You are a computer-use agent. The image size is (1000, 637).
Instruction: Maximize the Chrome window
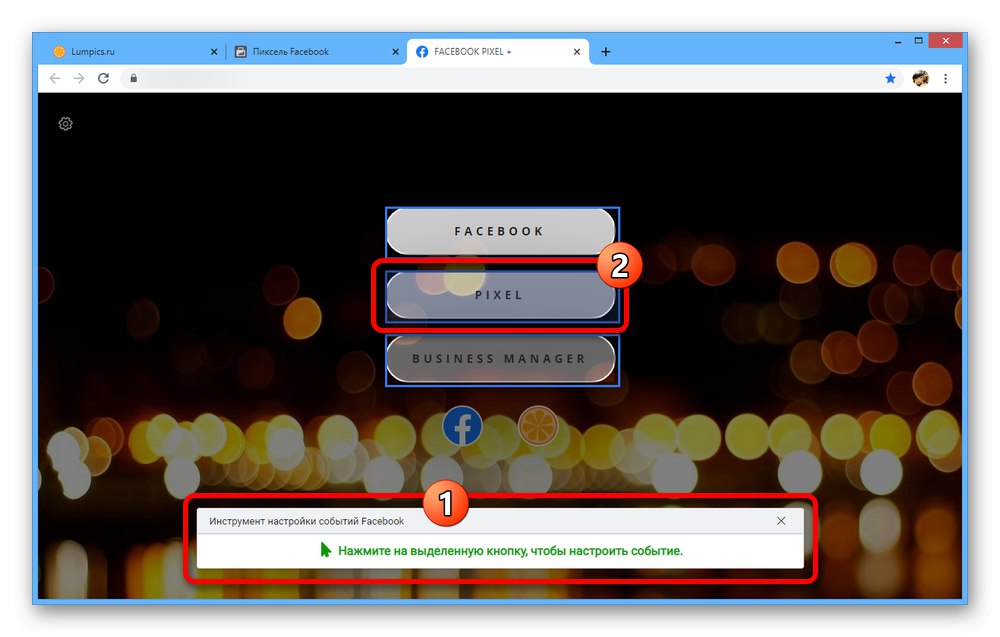pyautogui.click(x=918, y=41)
